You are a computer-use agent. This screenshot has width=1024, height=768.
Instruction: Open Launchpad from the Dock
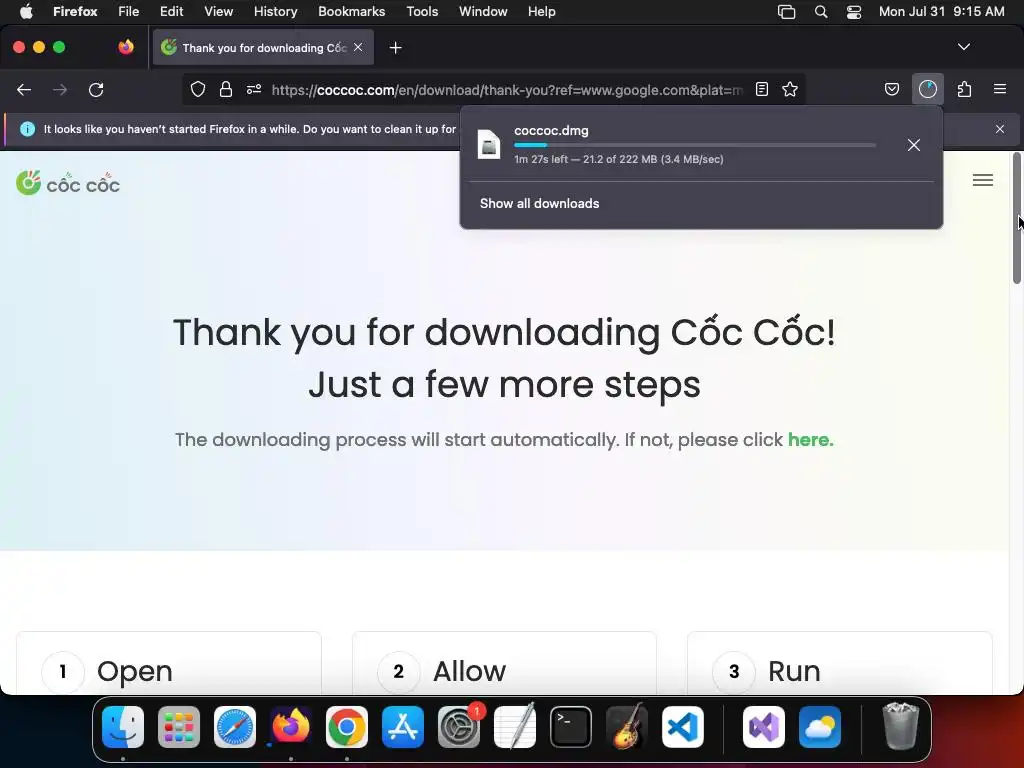tap(179, 727)
